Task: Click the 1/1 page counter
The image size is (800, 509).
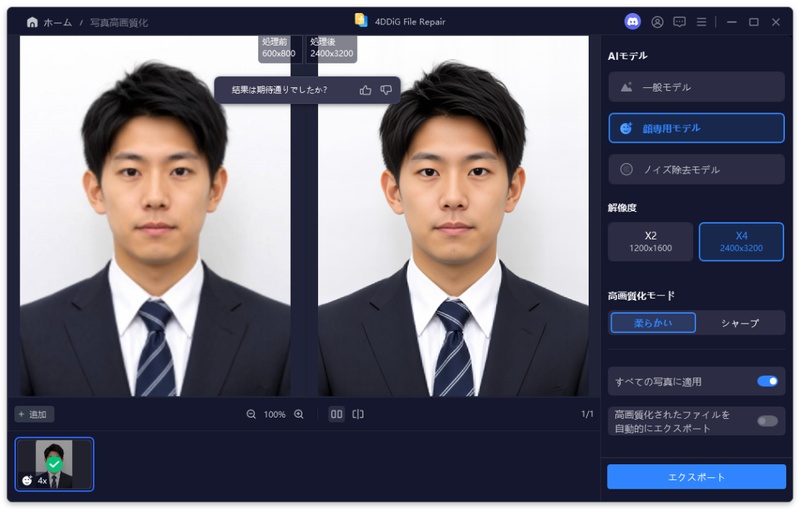Action: tap(587, 414)
